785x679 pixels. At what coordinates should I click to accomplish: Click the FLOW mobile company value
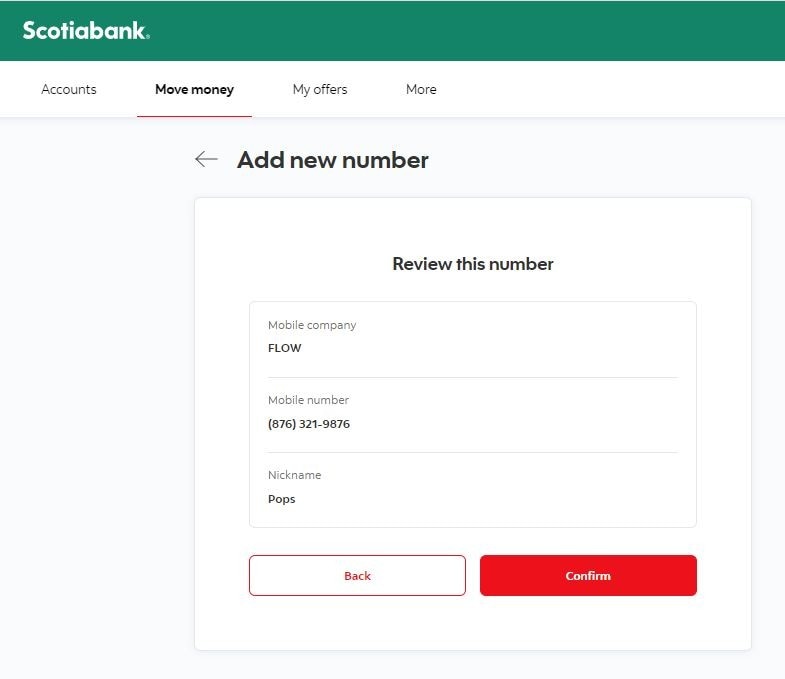(x=284, y=348)
